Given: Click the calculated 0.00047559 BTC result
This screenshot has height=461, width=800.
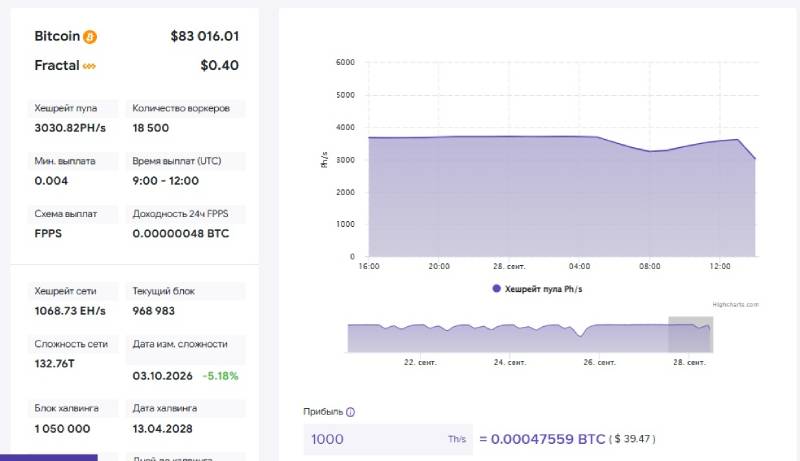Looking at the screenshot, I should point(547,439).
